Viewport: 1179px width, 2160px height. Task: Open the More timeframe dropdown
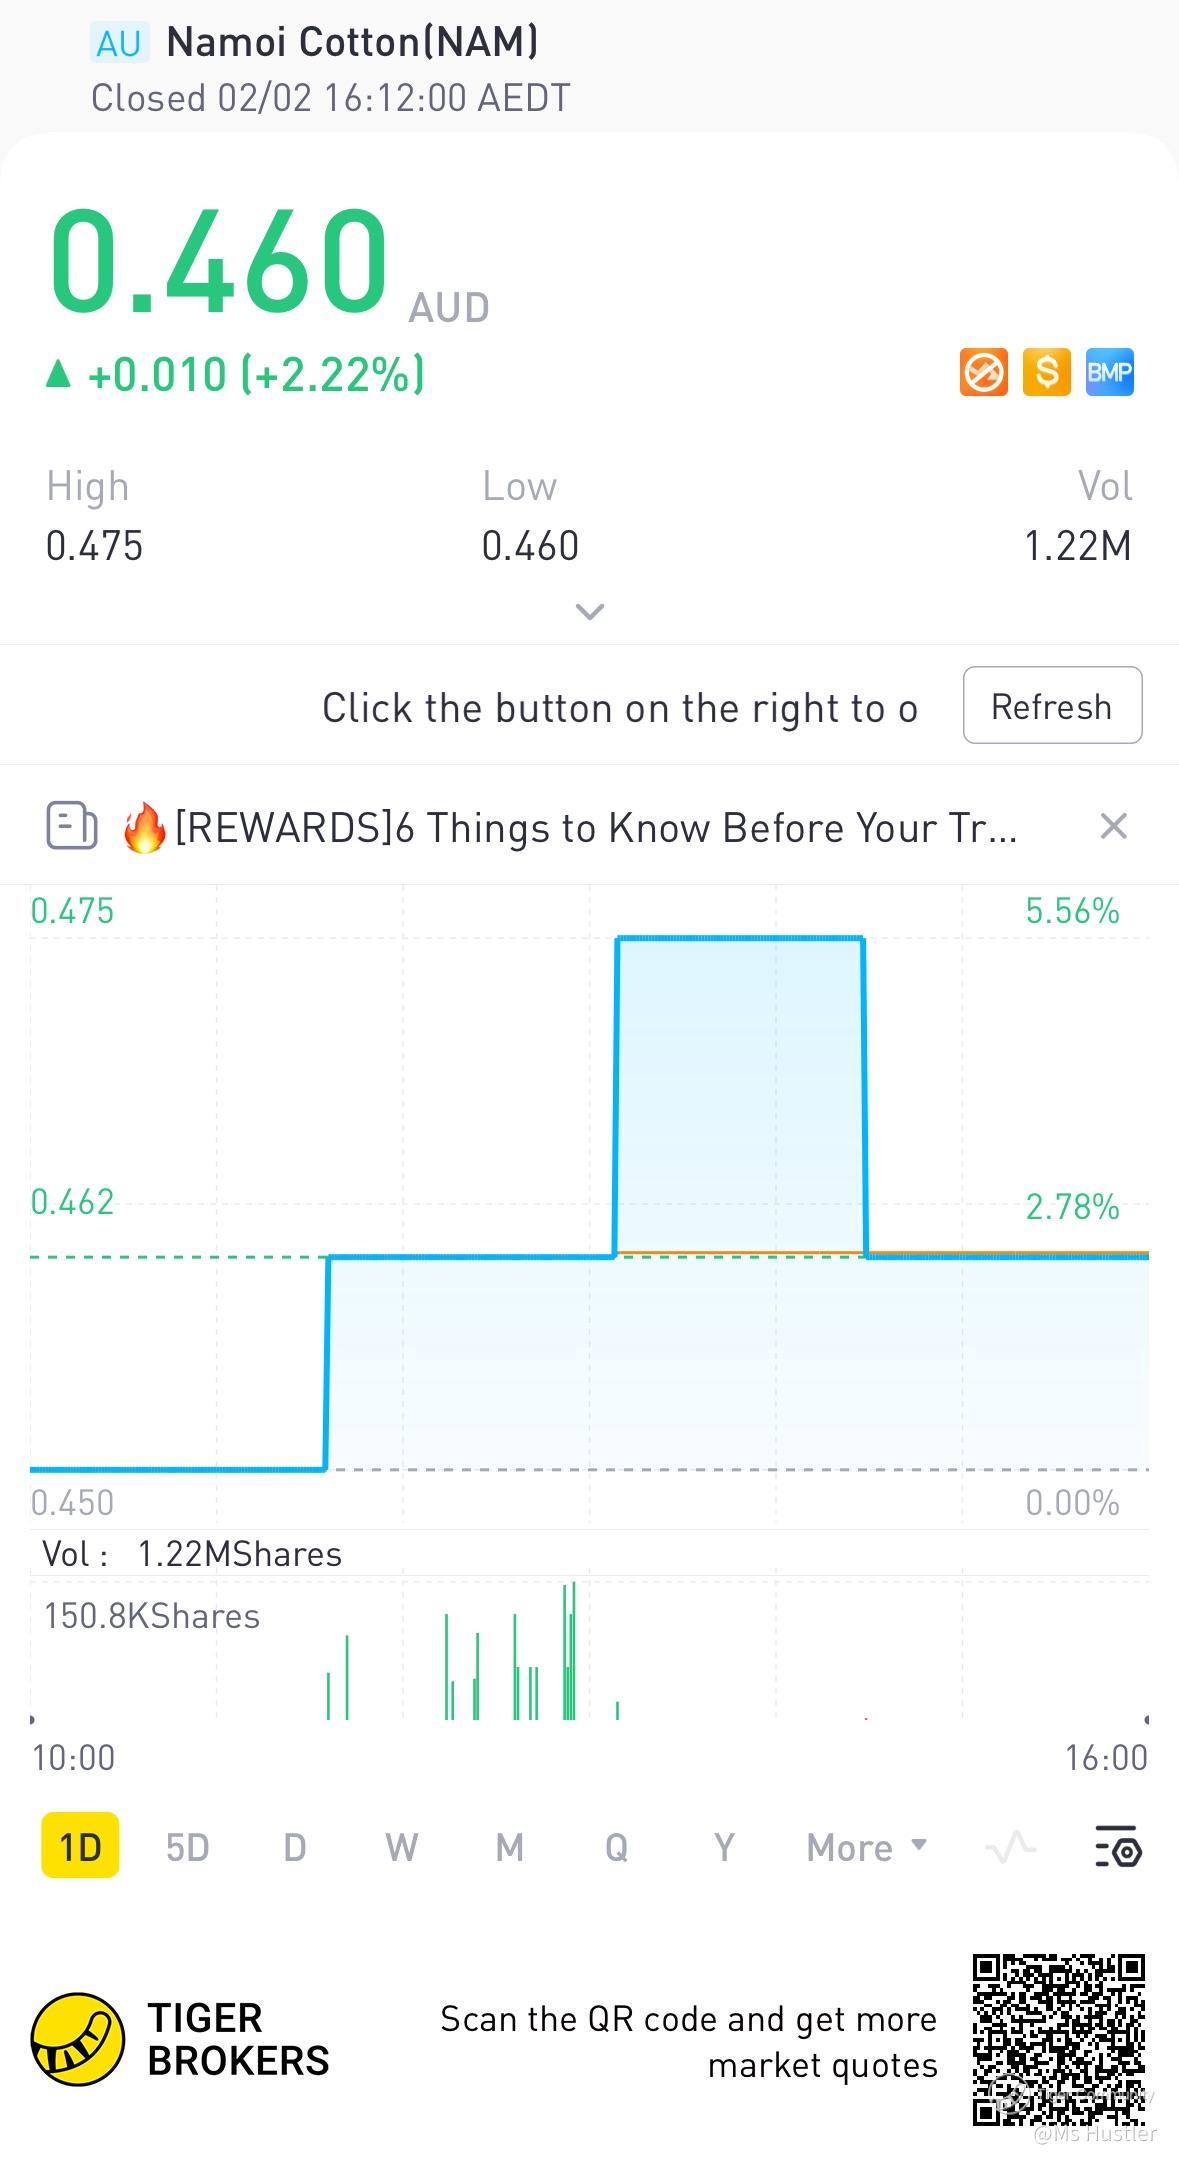tap(866, 1847)
